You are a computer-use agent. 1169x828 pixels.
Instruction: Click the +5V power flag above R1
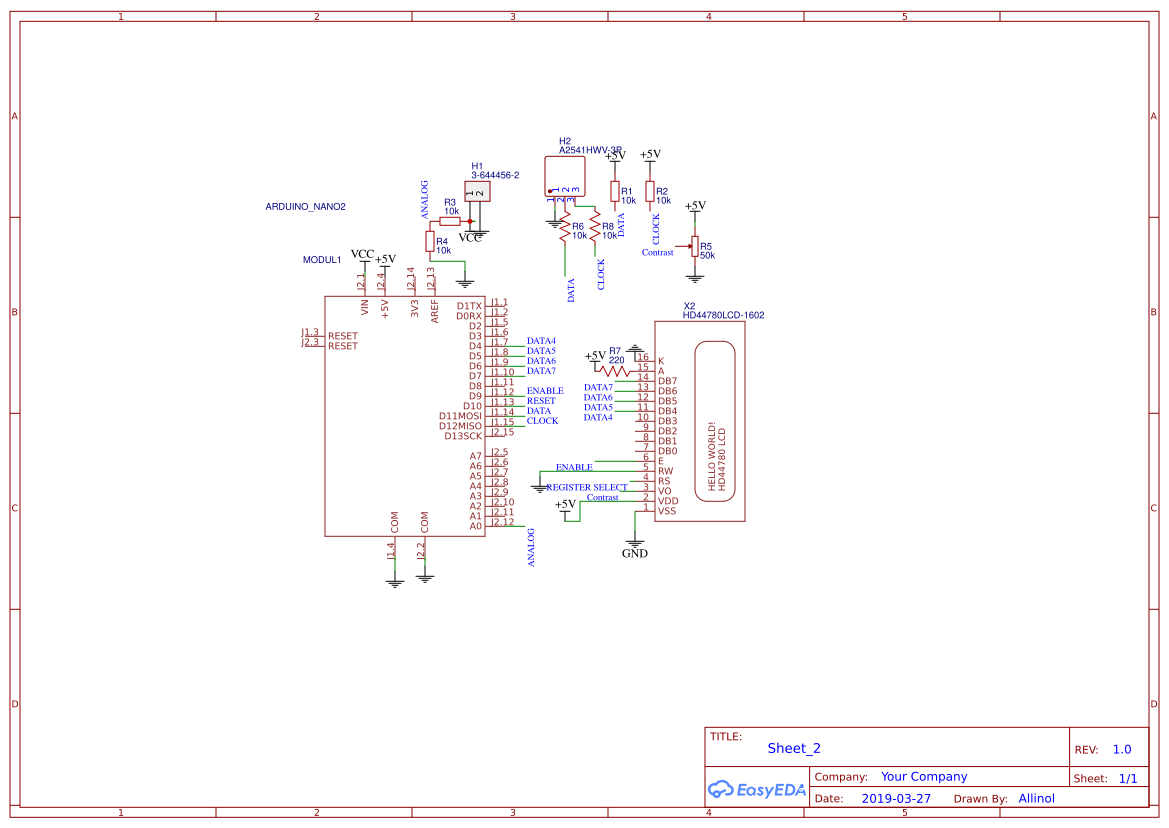pyautogui.click(x=613, y=156)
